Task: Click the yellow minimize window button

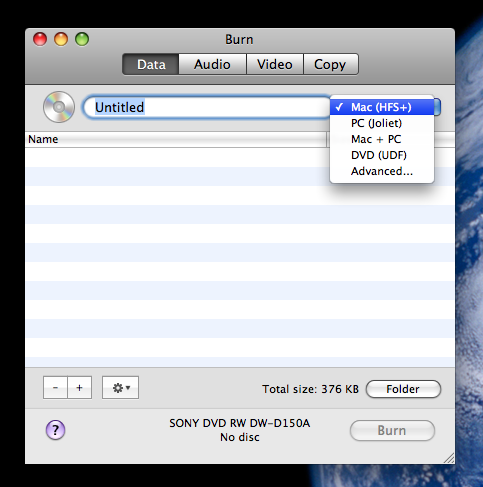Action: click(x=61, y=39)
